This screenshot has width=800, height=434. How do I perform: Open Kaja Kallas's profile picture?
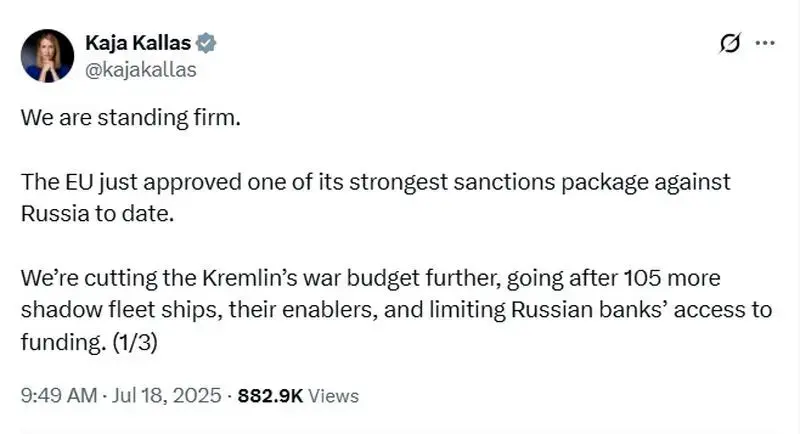[x=47, y=56]
